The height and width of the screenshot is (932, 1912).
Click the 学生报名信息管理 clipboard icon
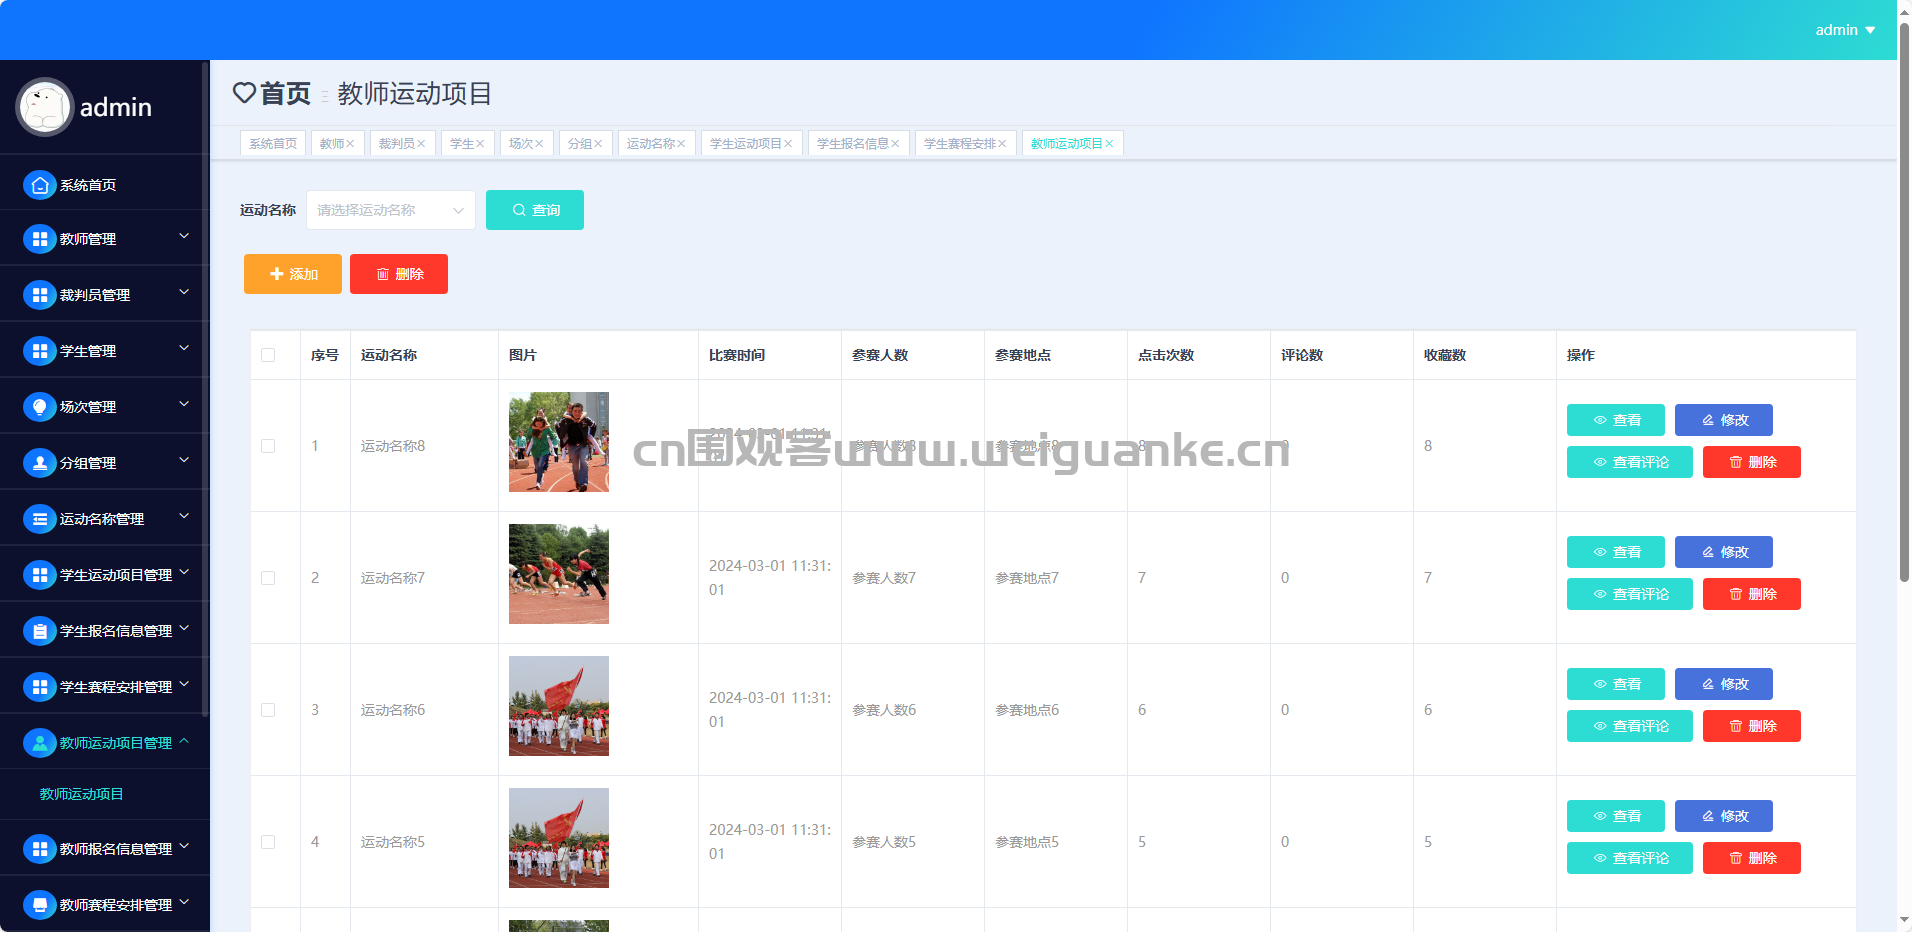tap(40, 631)
